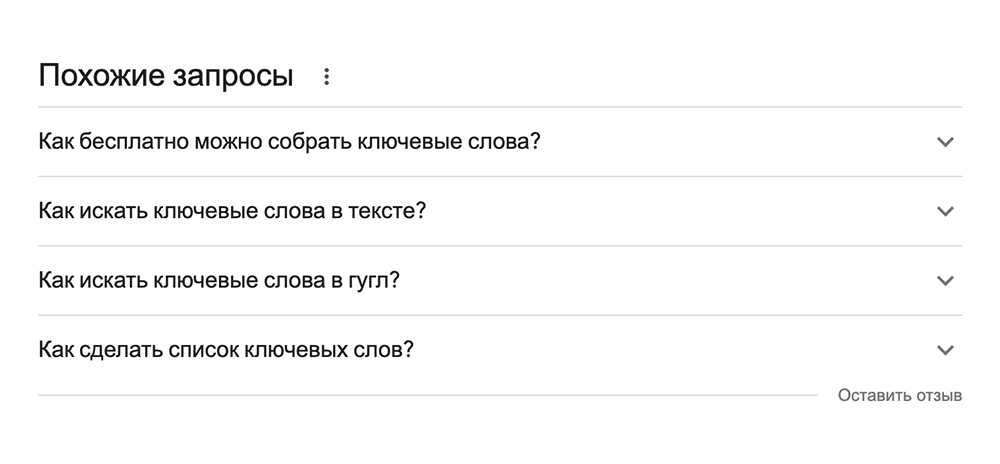1000x464 pixels.
Task: Click the 'Оставить отзыв' feedback link
Action: 900,395
